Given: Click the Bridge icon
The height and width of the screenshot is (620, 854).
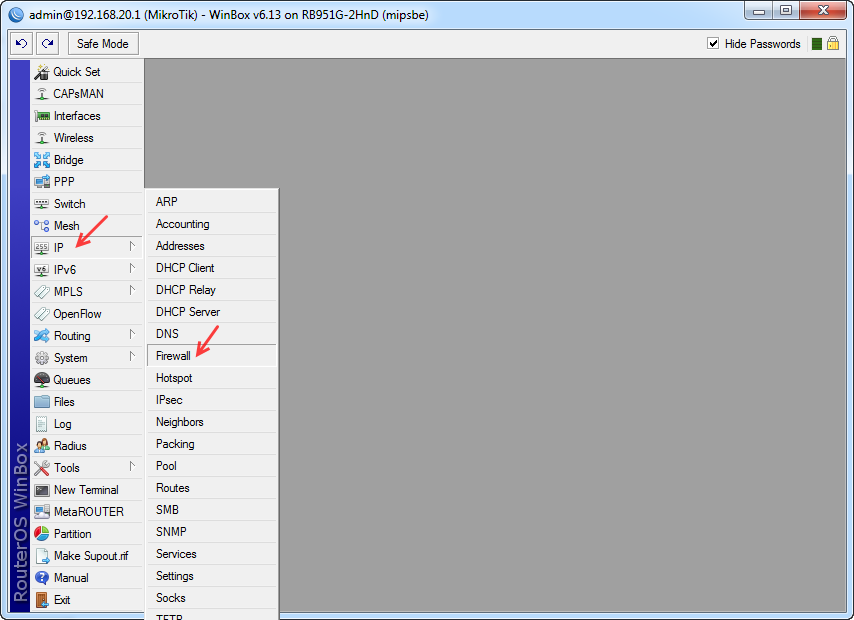Looking at the screenshot, I should point(42,160).
